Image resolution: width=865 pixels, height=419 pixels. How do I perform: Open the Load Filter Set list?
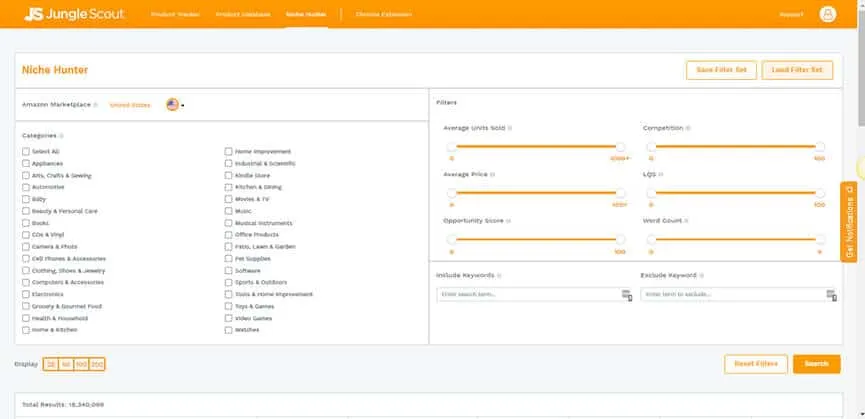click(797, 70)
